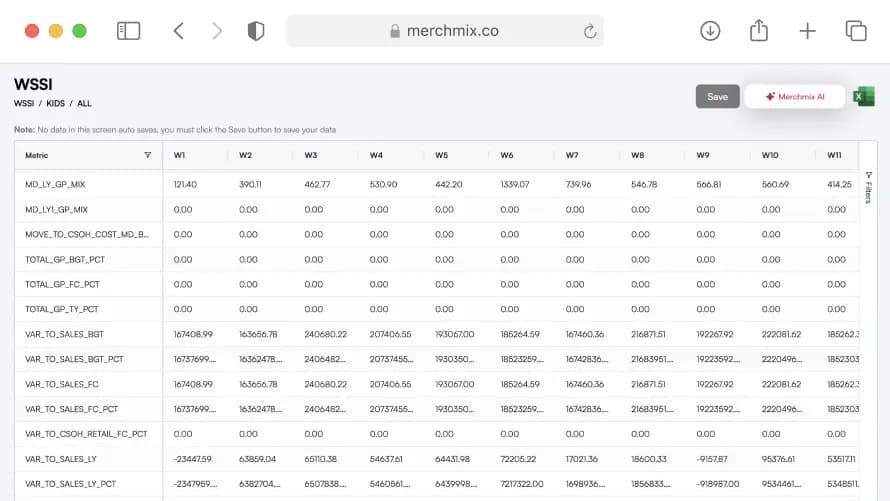Click the W1 column header
The height and width of the screenshot is (501, 890).
(x=180, y=155)
